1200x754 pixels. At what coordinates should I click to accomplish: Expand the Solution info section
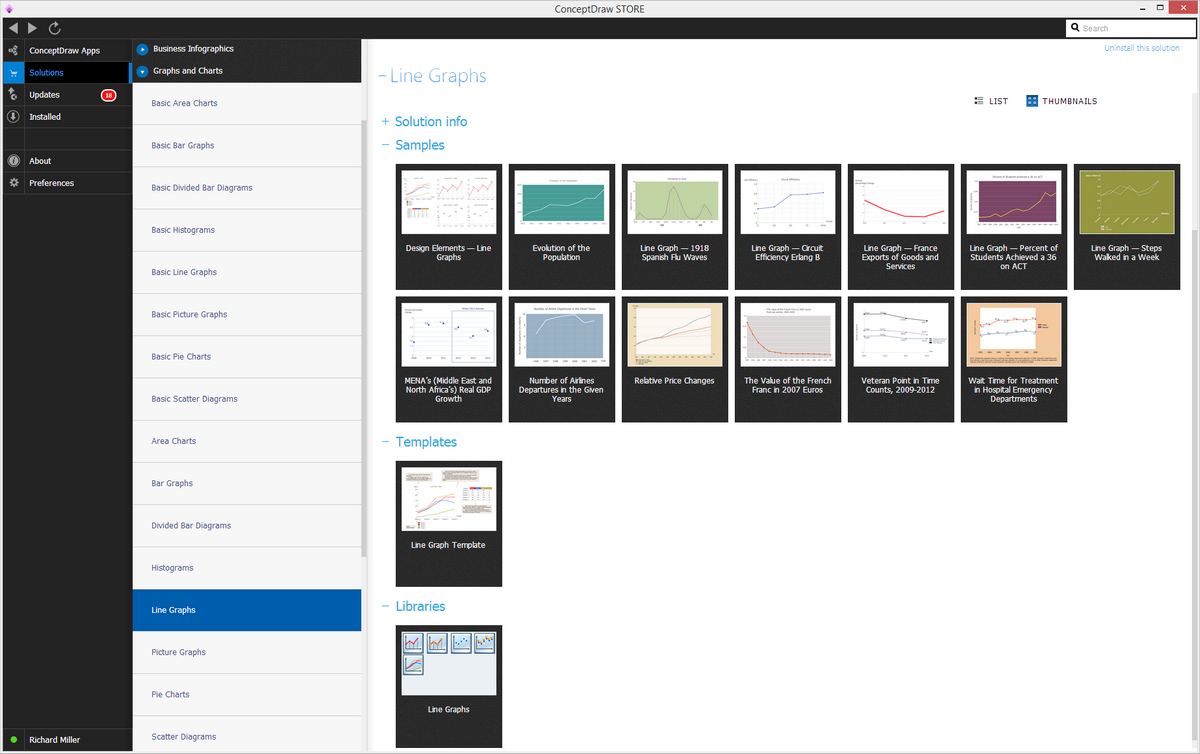tap(385, 122)
